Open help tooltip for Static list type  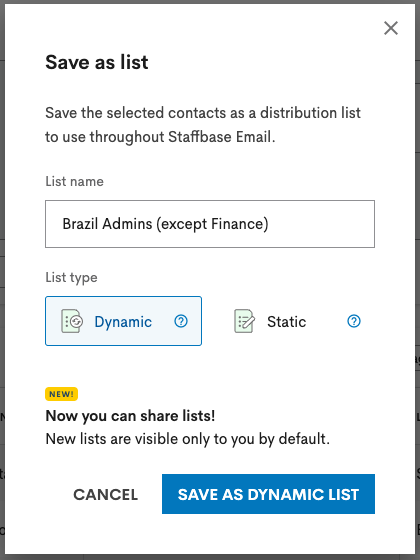point(354,321)
